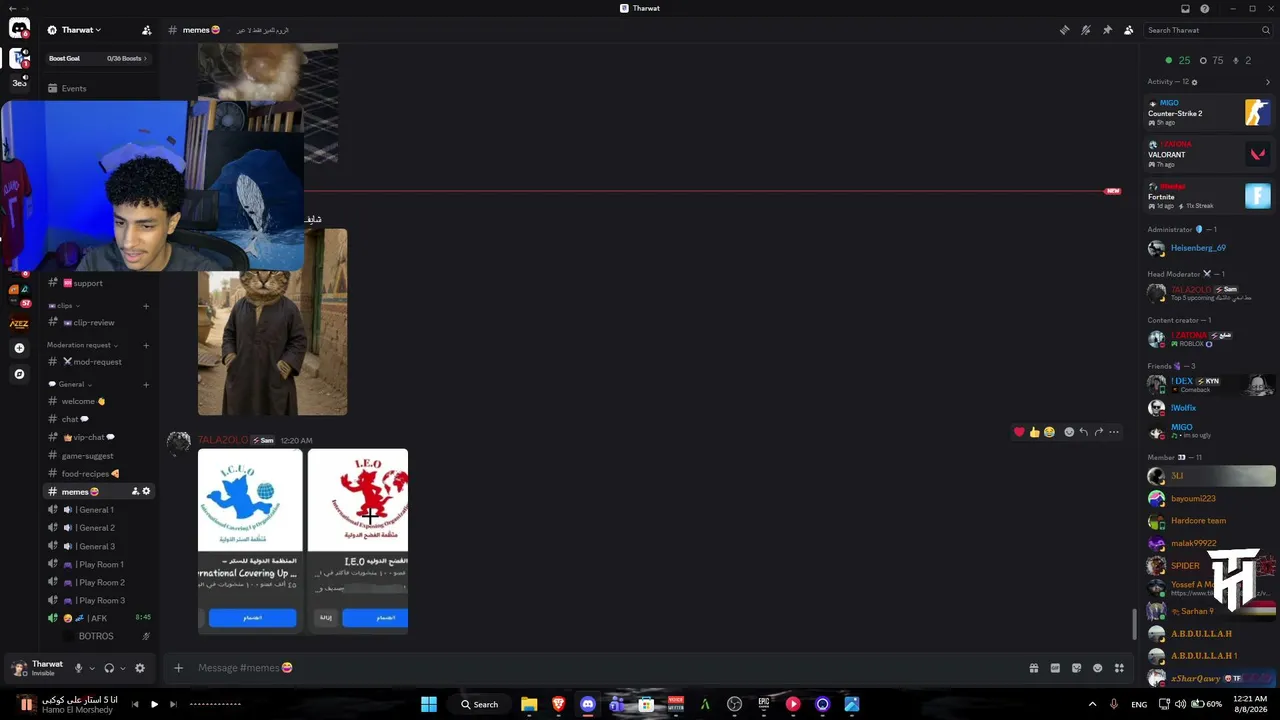The image size is (1280, 720).
Task: Open cat in robe image attachment
Action: pyautogui.click(x=272, y=322)
